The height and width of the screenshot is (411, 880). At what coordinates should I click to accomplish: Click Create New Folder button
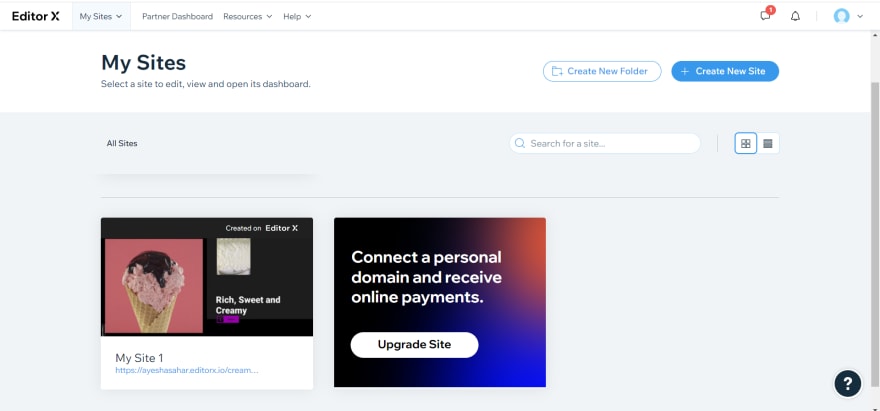pyautogui.click(x=602, y=71)
